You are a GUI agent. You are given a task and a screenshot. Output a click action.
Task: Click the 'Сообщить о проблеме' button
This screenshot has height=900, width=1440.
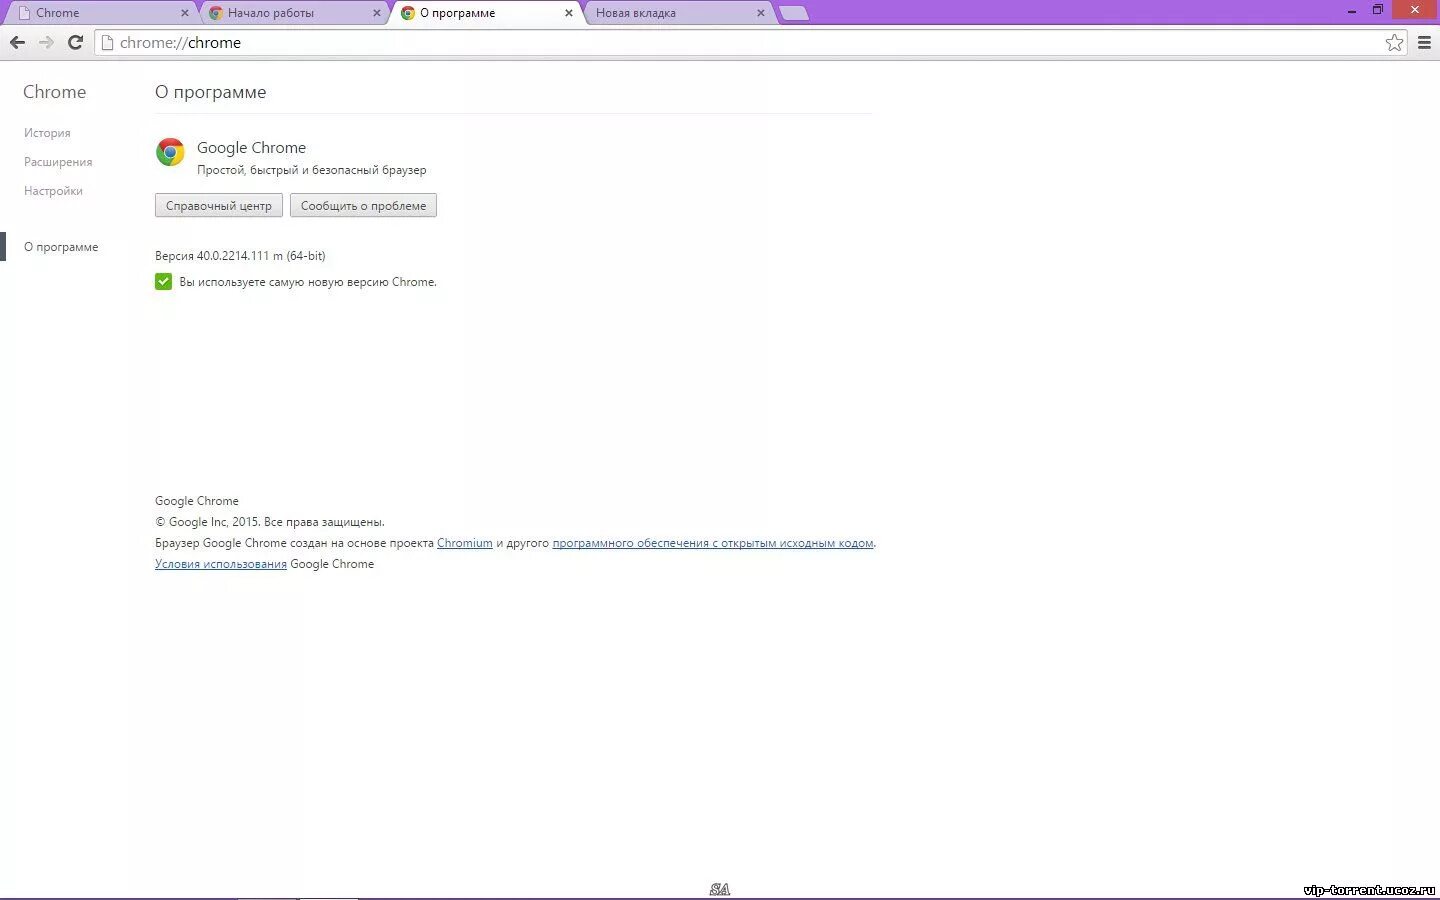[363, 205]
